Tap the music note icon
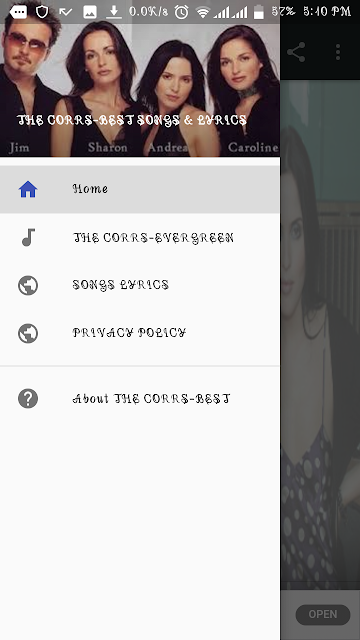Image resolution: width=360 pixels, height=640 pixels. tap(28, 237)
